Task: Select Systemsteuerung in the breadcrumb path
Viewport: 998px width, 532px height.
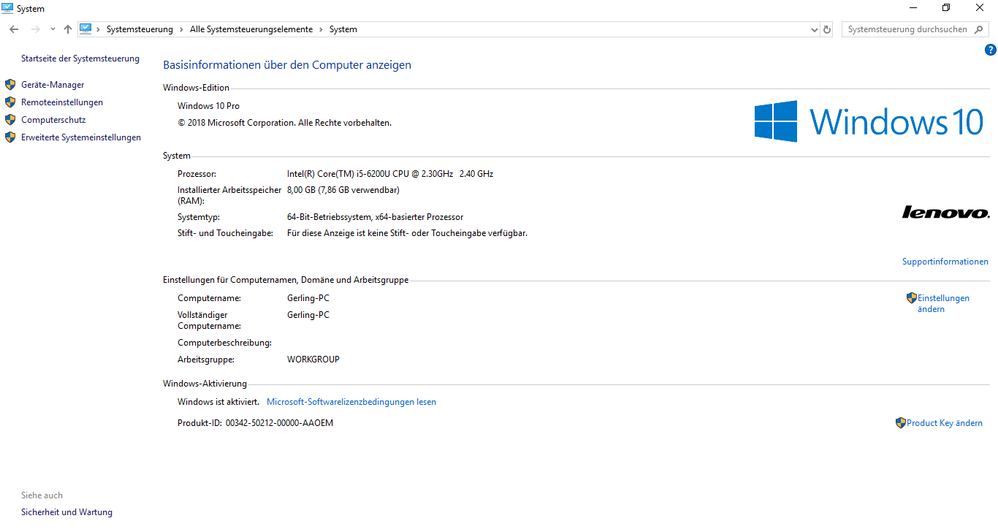Action: (139, 29)
